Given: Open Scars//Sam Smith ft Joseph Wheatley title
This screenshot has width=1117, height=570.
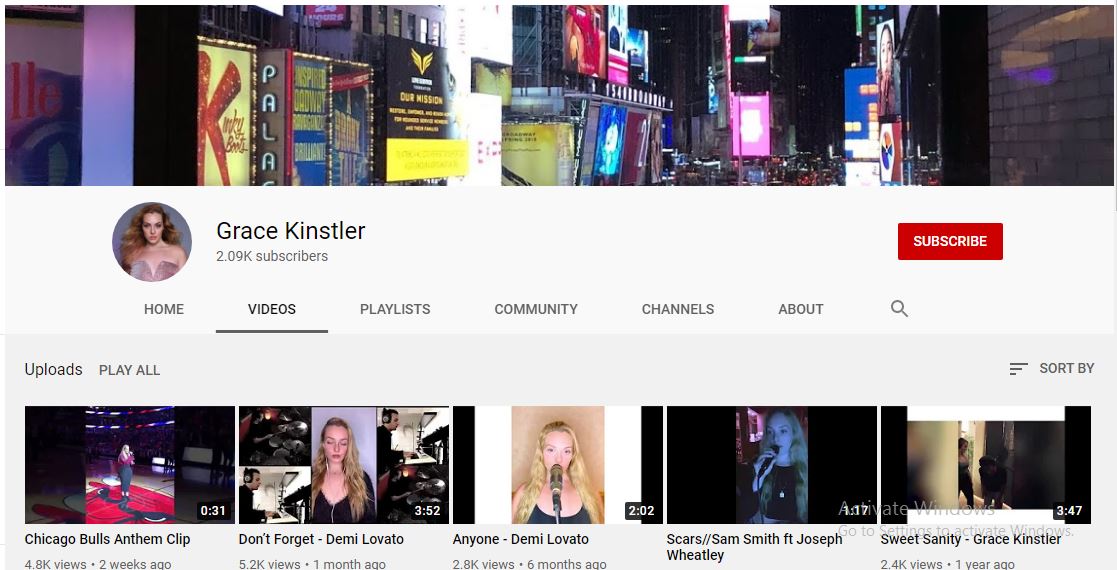Looking at the screenshot, I should coord(754,547).
